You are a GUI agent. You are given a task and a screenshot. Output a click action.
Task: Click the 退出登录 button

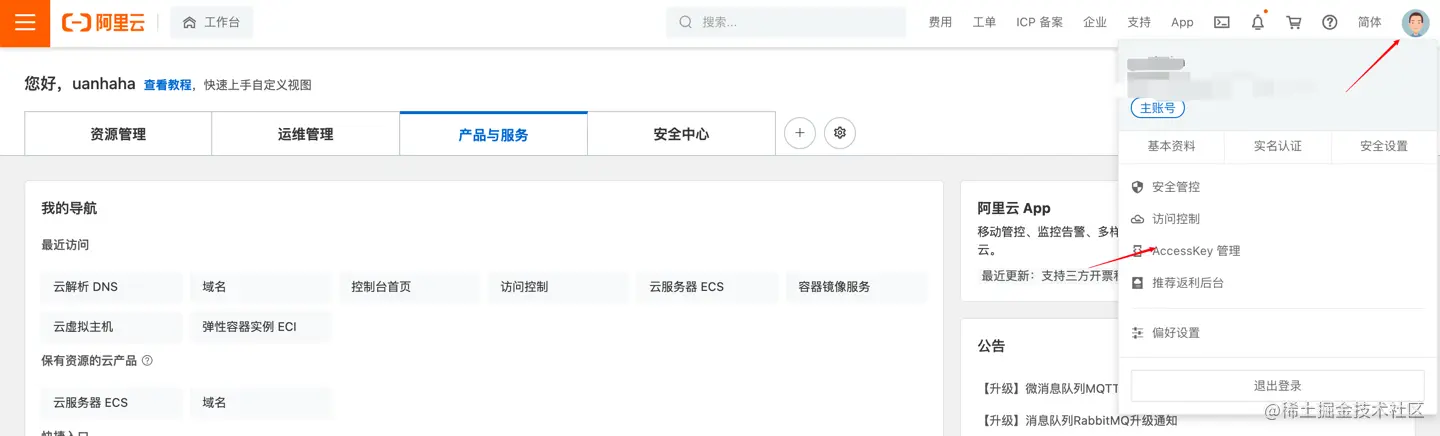pos(1277,385)
